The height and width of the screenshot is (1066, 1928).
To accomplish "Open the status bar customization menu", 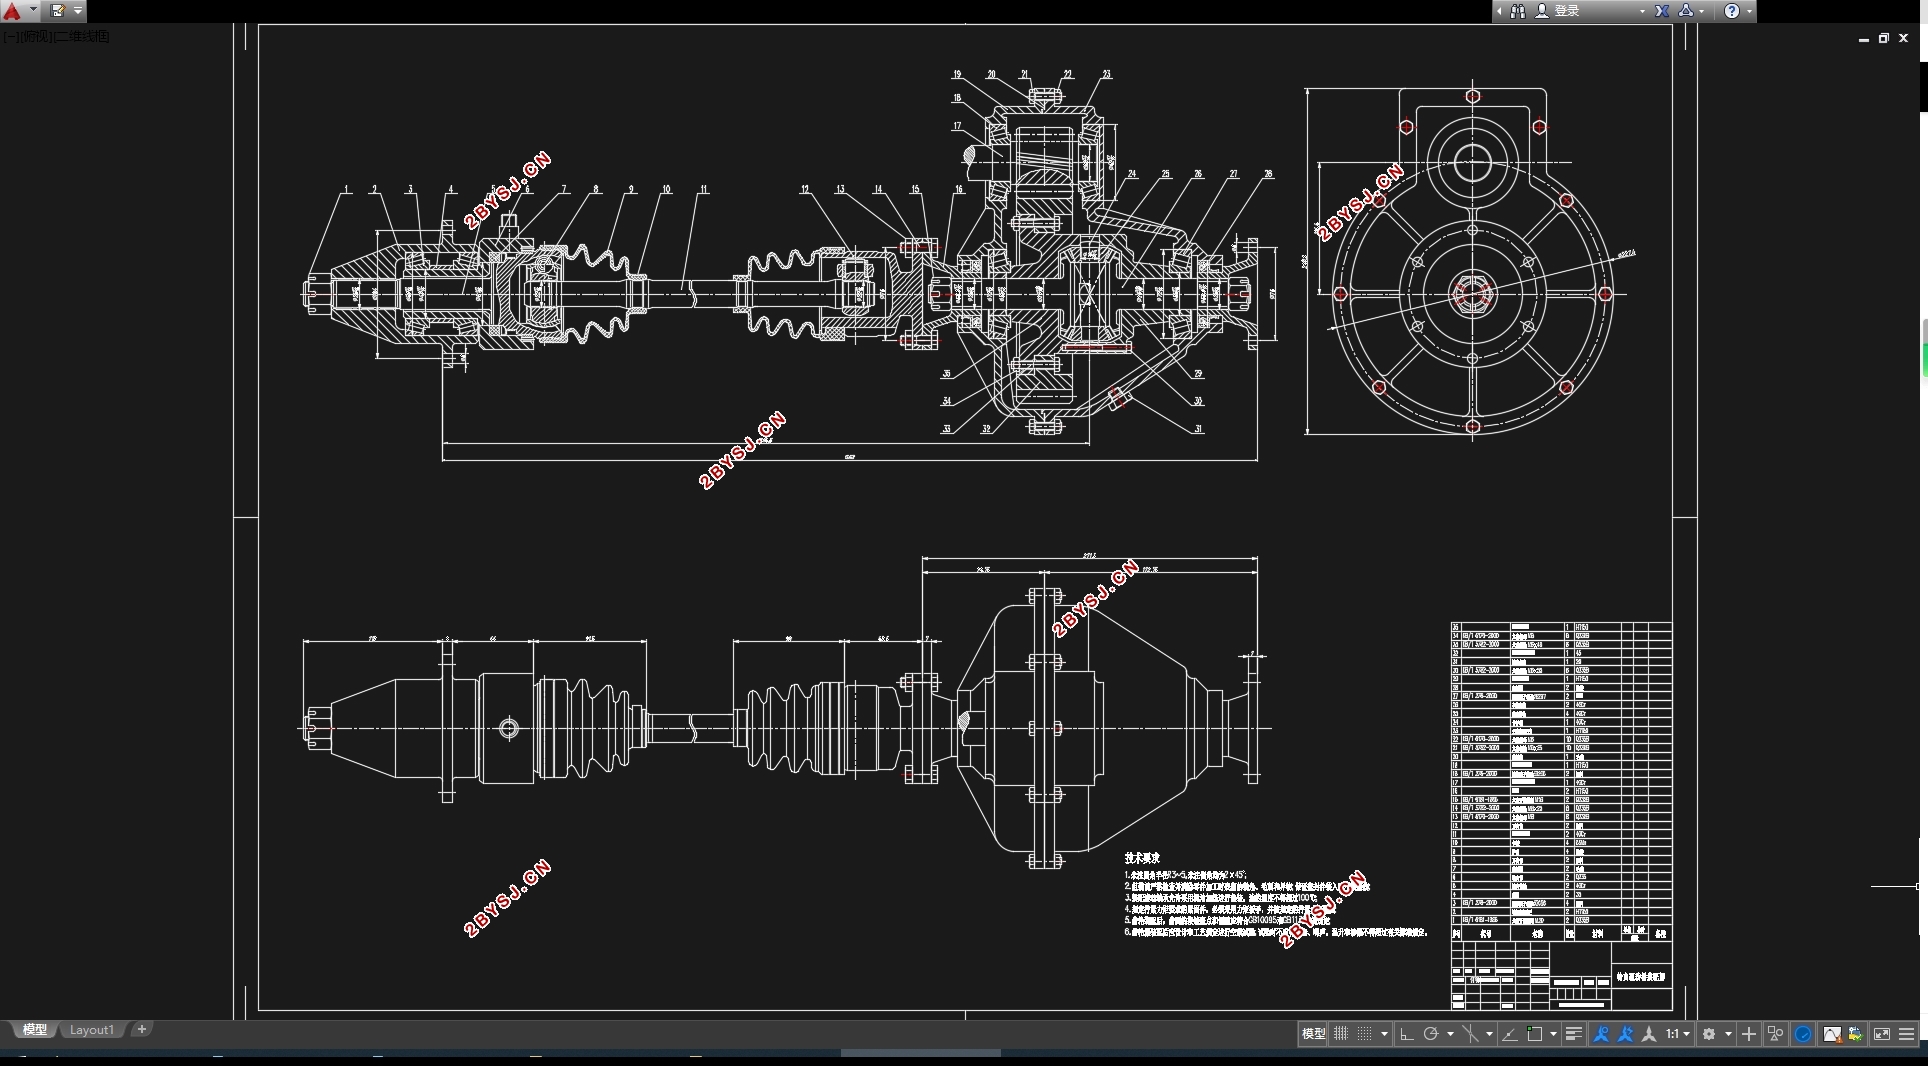I will coord(1906,1034).
